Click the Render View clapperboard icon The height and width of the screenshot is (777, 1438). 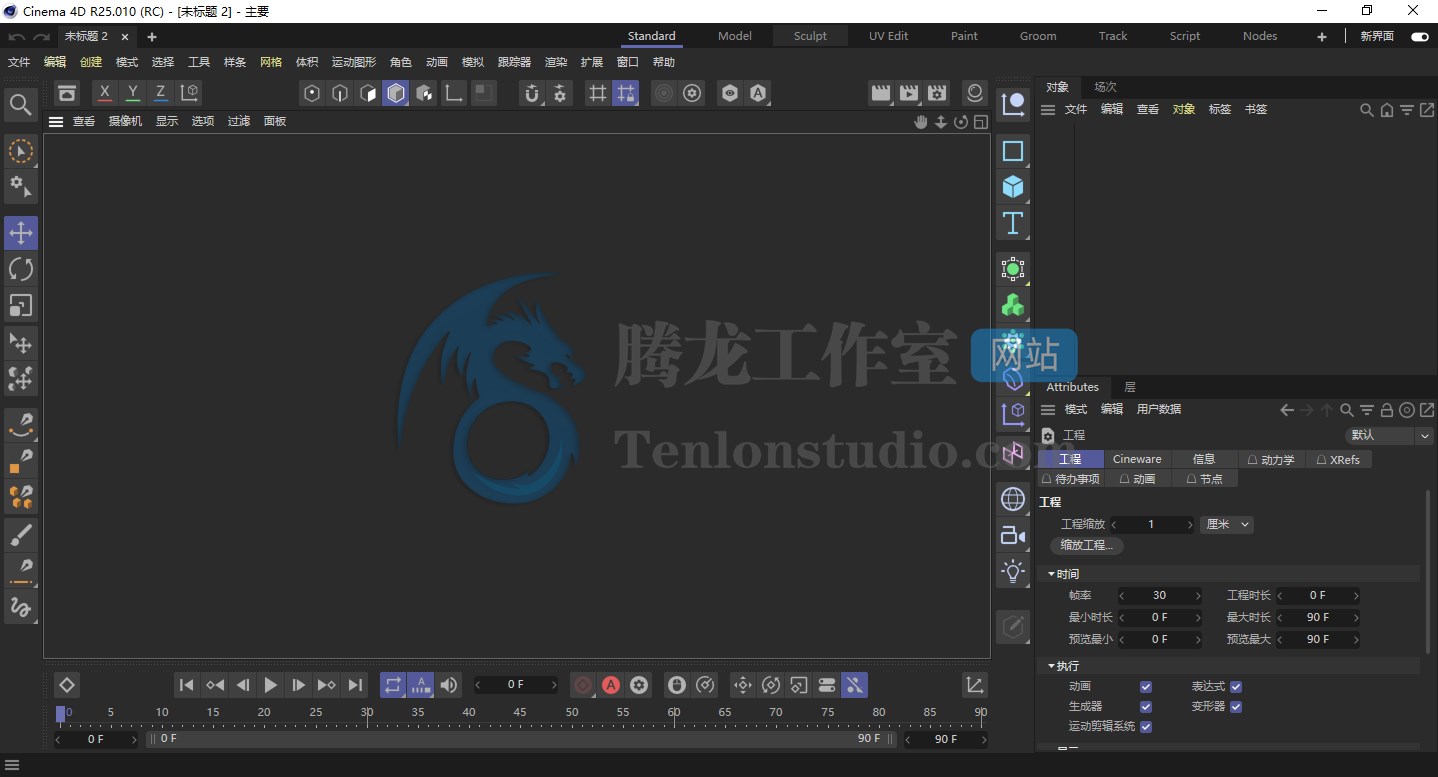(x=881, y=93)
